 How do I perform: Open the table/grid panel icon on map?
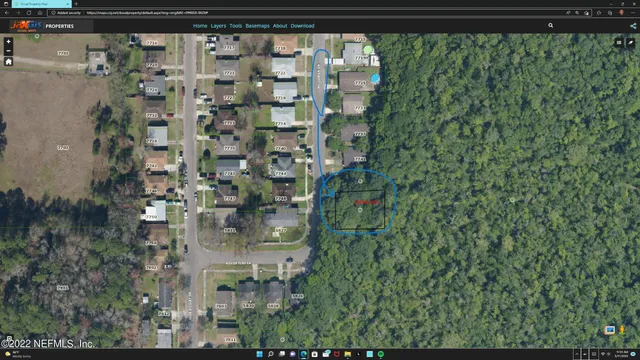click(x=619, y=42)
